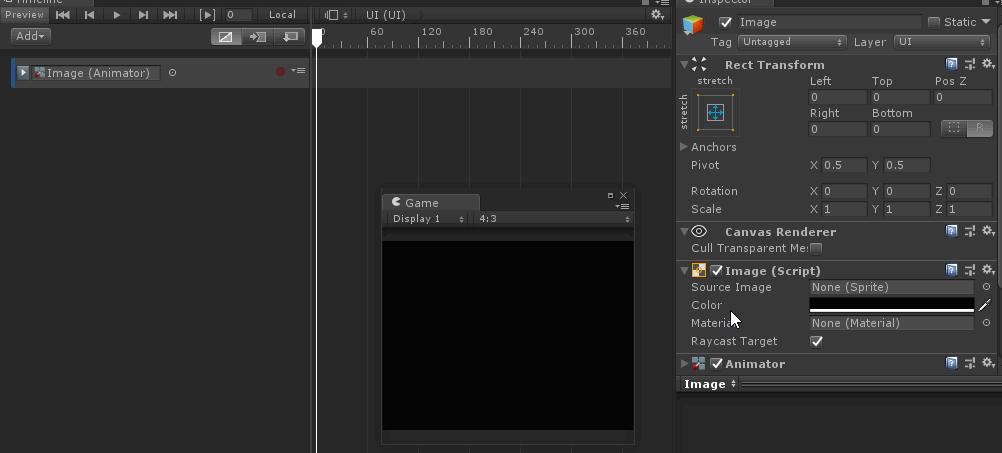1002x453 pixels.
Task: Open Image (Script) gear settings menu
Action: click(989, 270)
